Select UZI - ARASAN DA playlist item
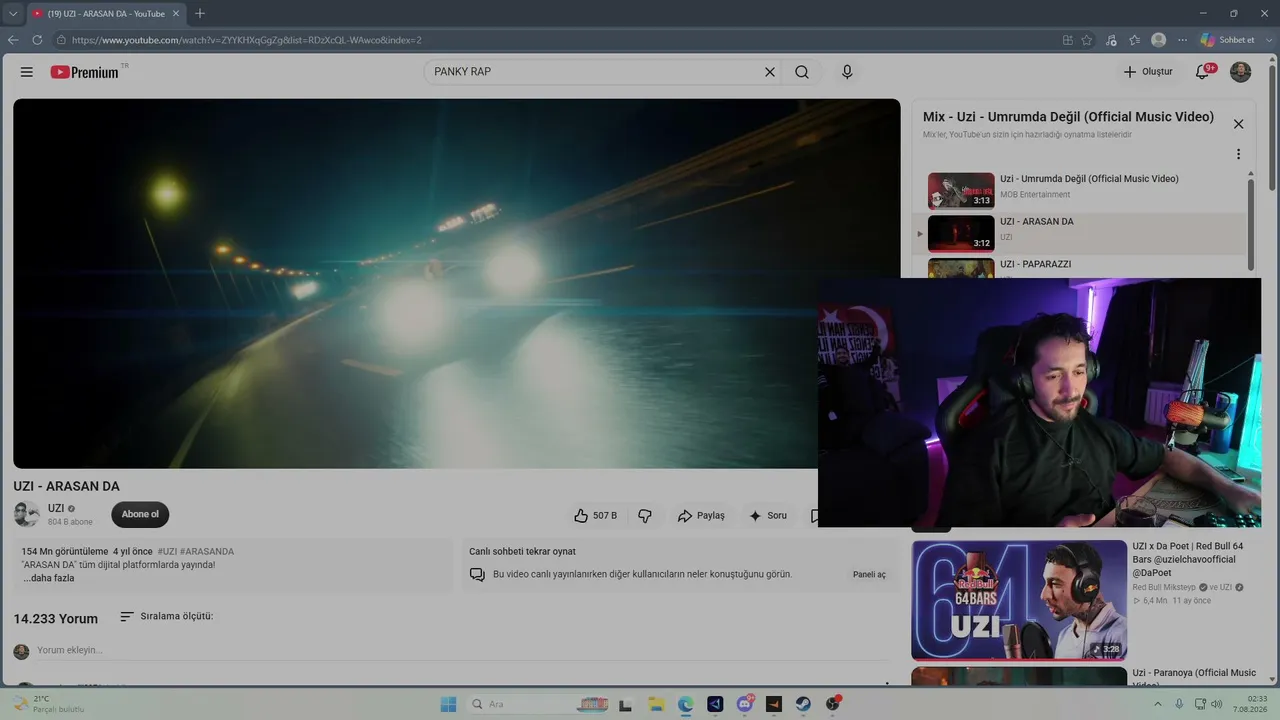This screenshot has width=1280, height=720. point(1081,233)
